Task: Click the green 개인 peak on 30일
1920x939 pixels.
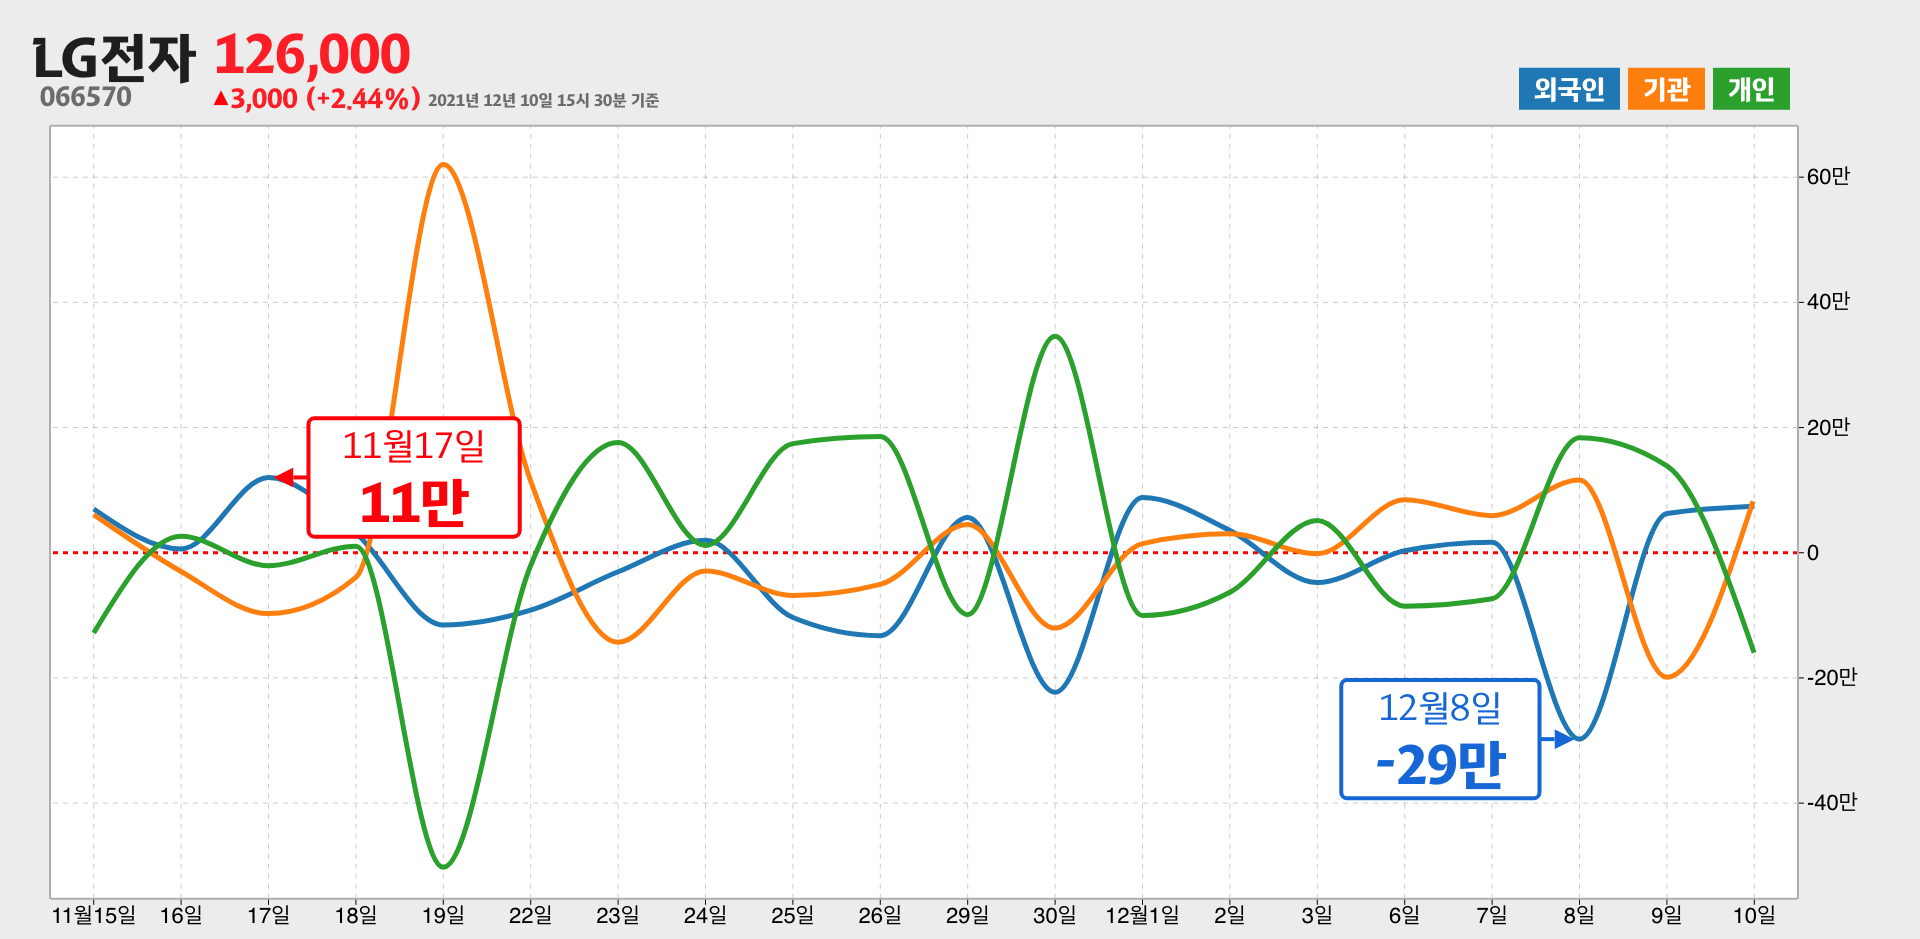Action: pyautogui.click(x=1055, y=336)
